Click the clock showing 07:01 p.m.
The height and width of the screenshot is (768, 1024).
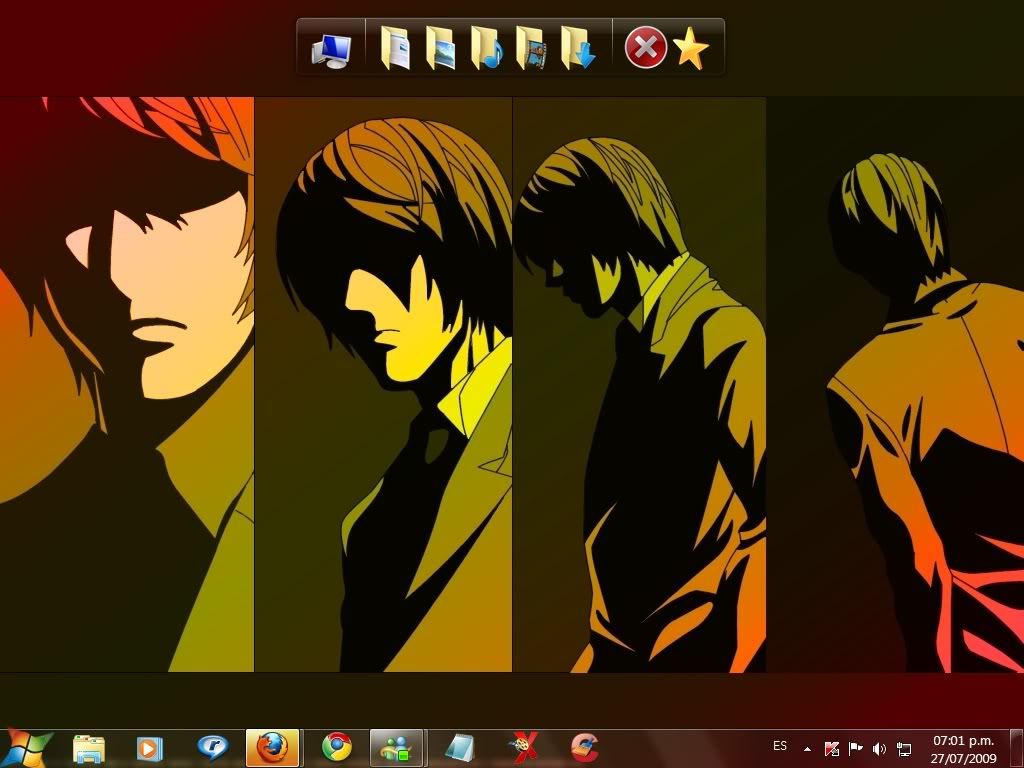(x=963, y=750)
